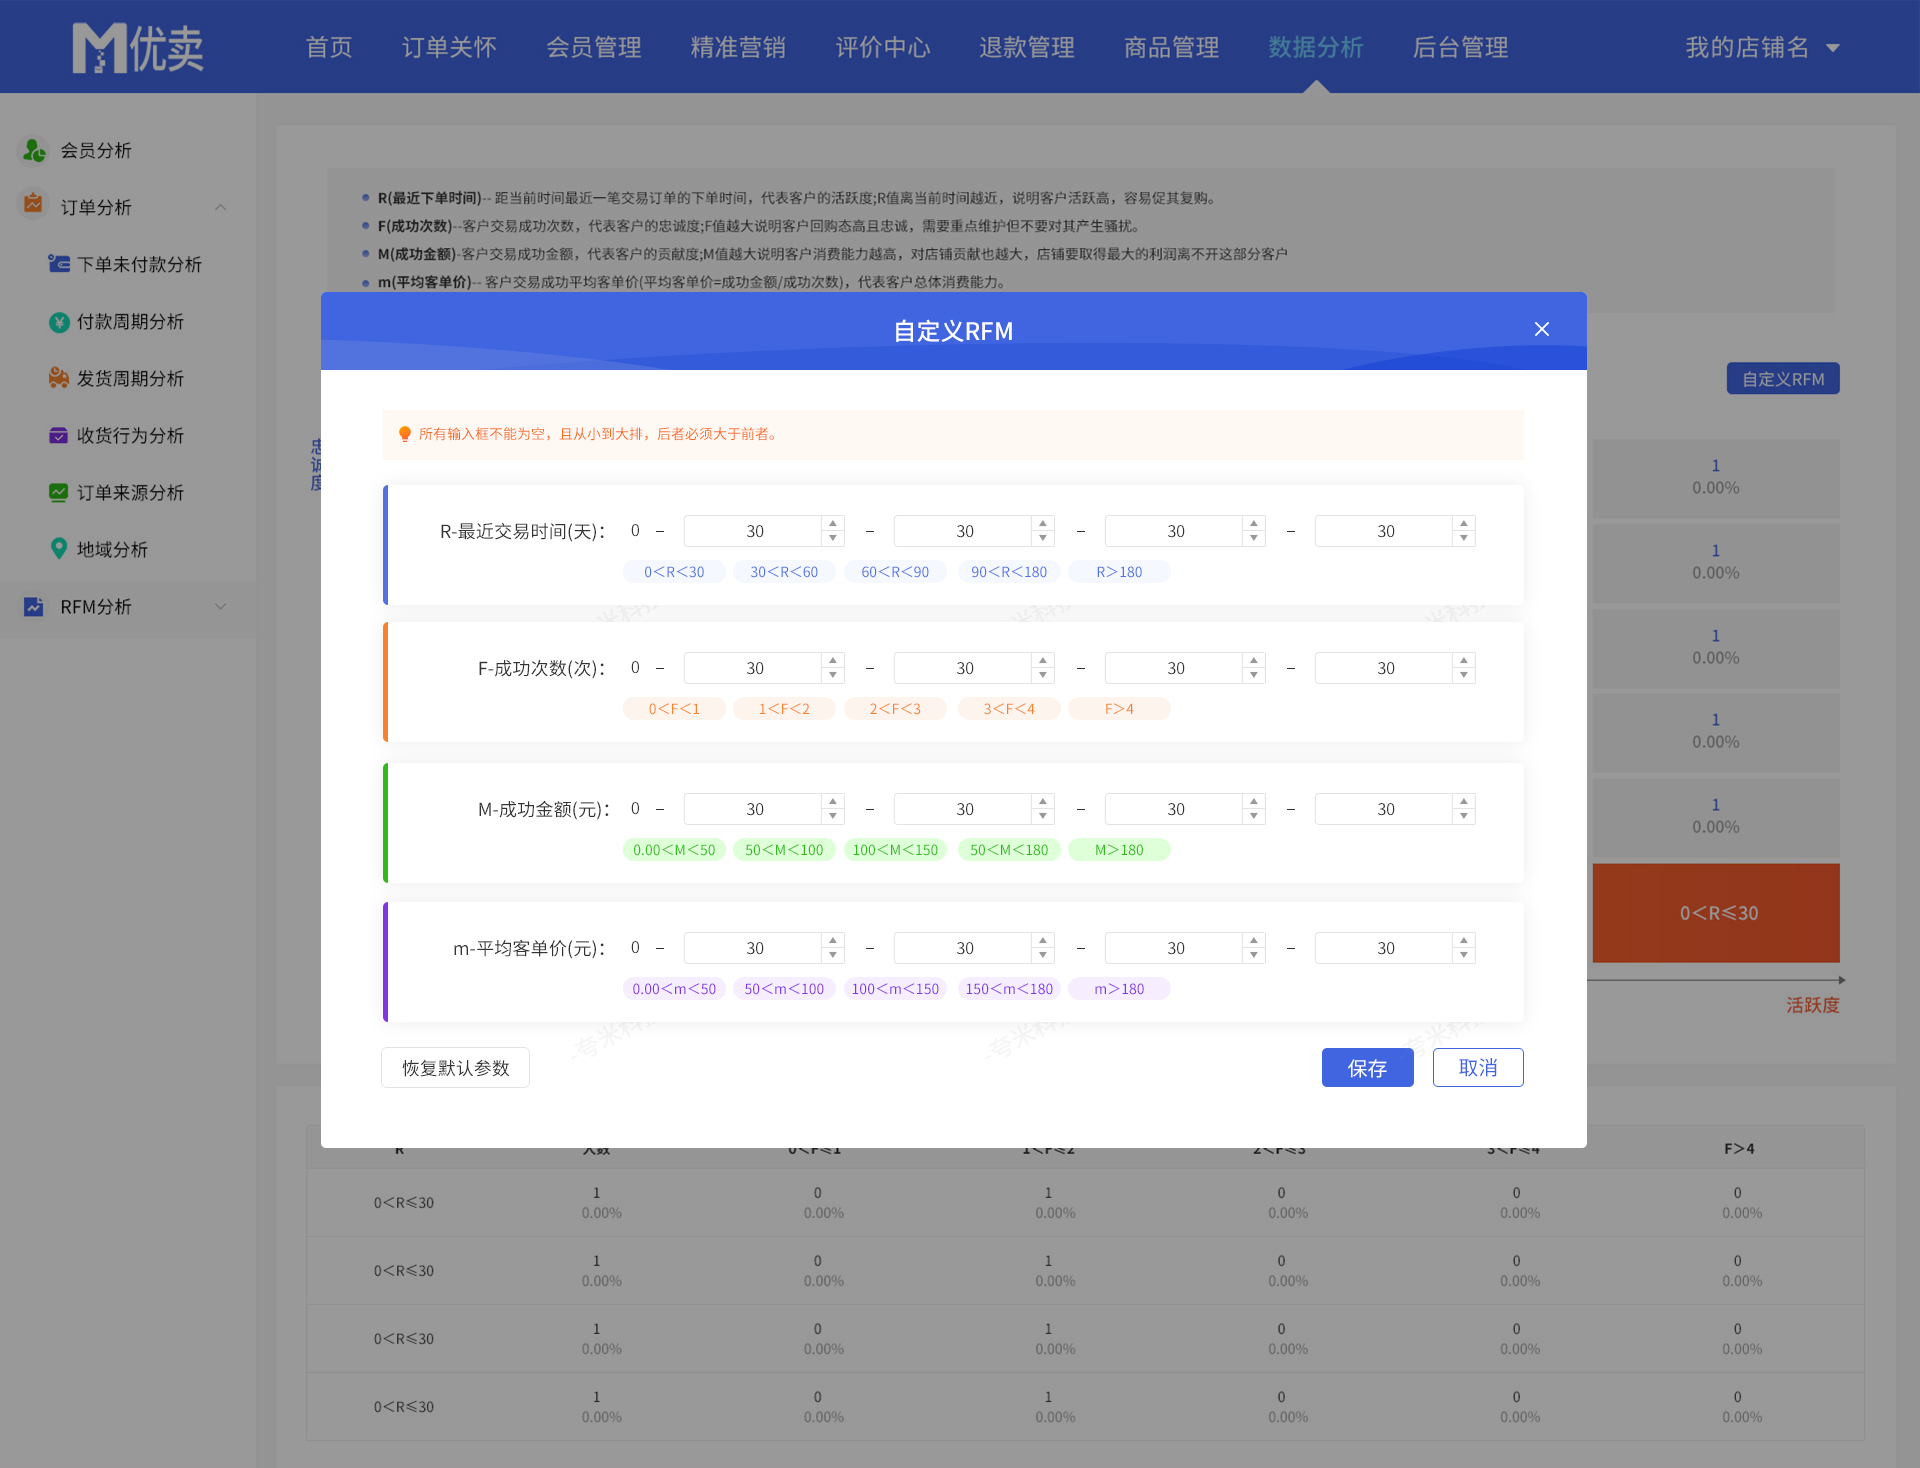Click the M优卖 logo

point(138,47)
